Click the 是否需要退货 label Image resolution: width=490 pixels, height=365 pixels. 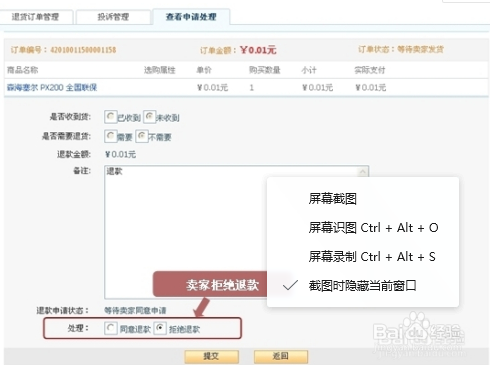[x=66, y=136]
